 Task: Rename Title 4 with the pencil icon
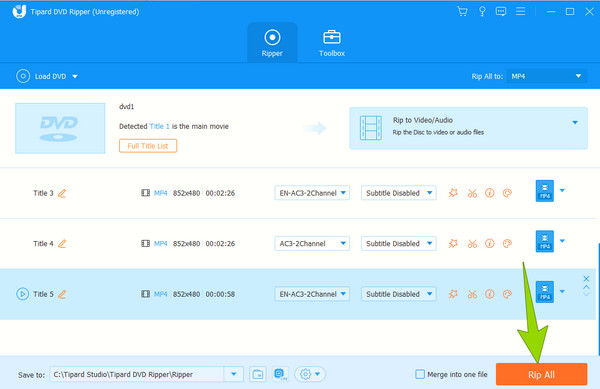[x=62, y=244]
